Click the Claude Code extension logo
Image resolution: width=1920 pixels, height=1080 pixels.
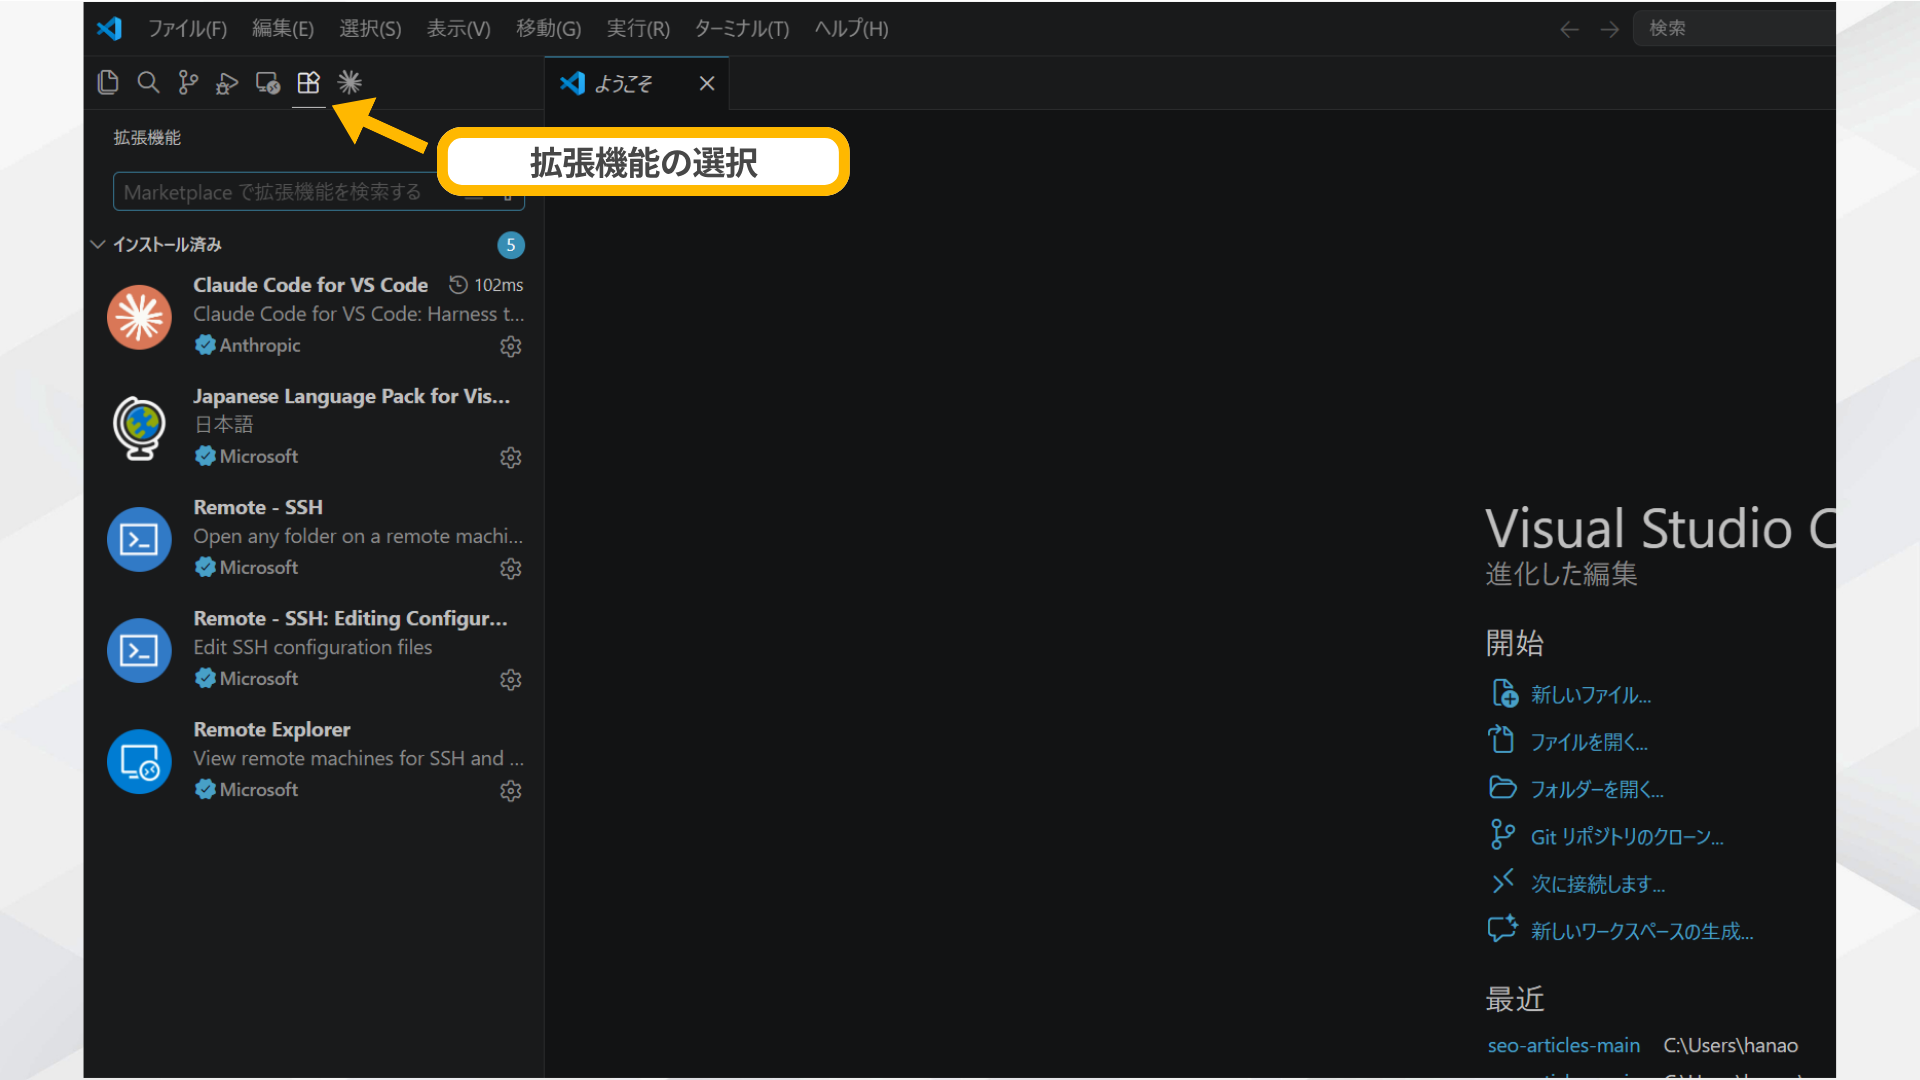[x=139, y=317]
